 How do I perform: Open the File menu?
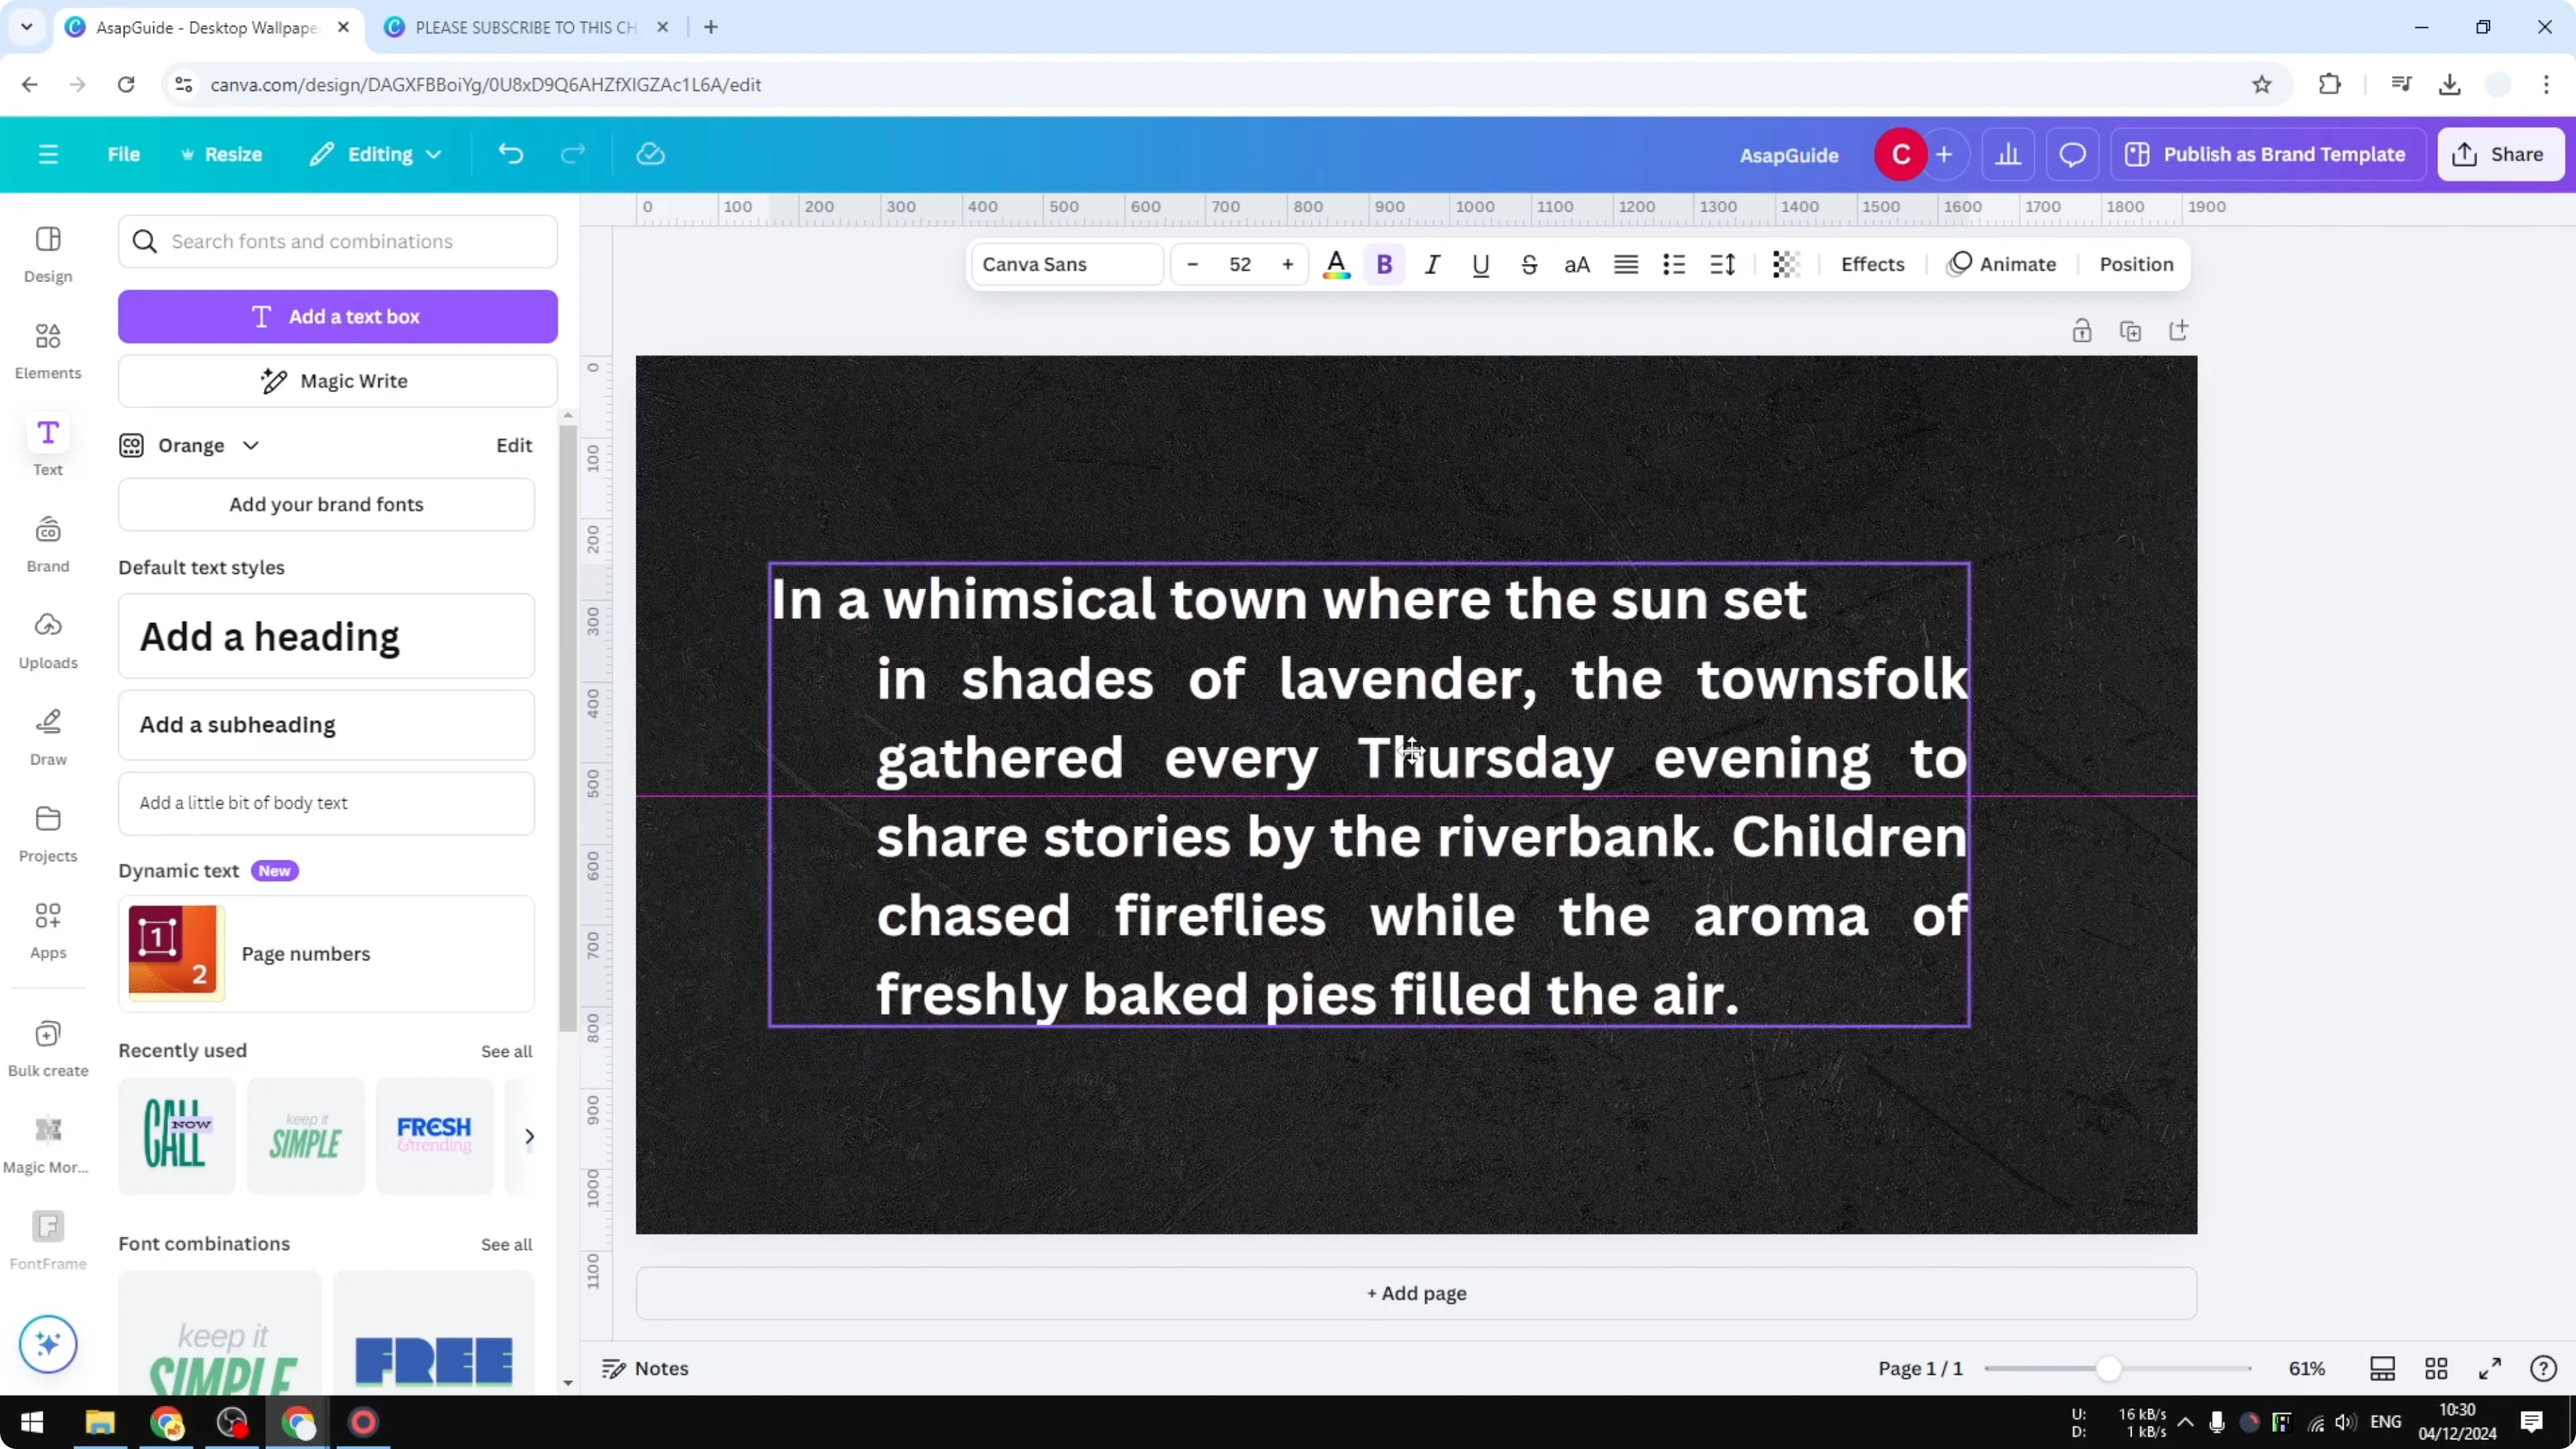click(x=124, y=154)
